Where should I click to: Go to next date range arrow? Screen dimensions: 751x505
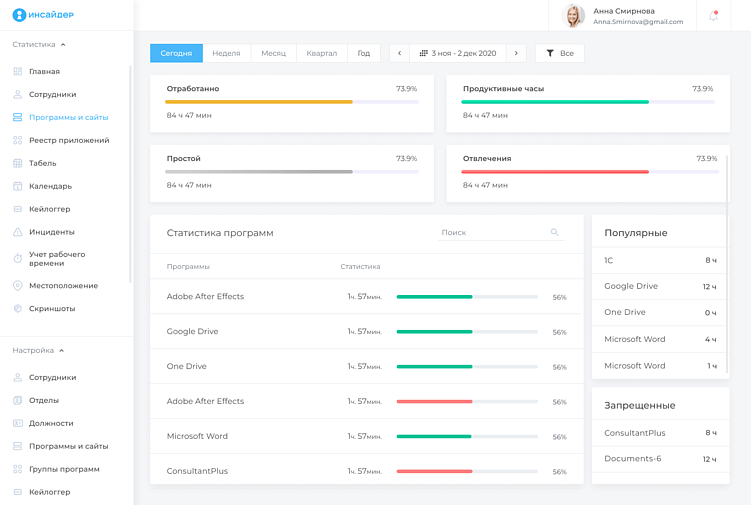click(516, 53)
